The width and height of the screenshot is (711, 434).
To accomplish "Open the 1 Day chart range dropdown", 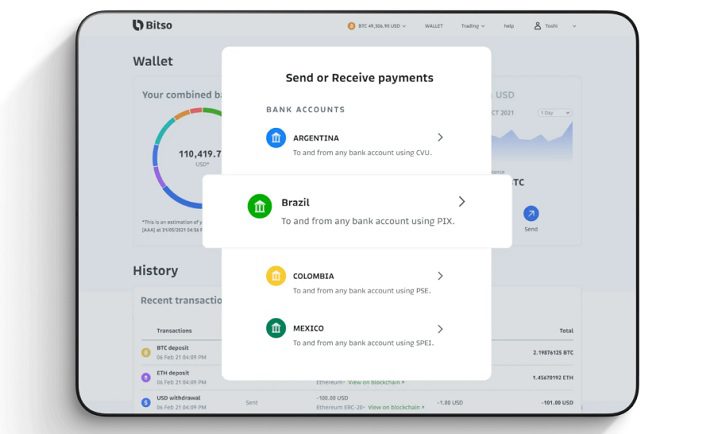I will click(x=554, y=113).
